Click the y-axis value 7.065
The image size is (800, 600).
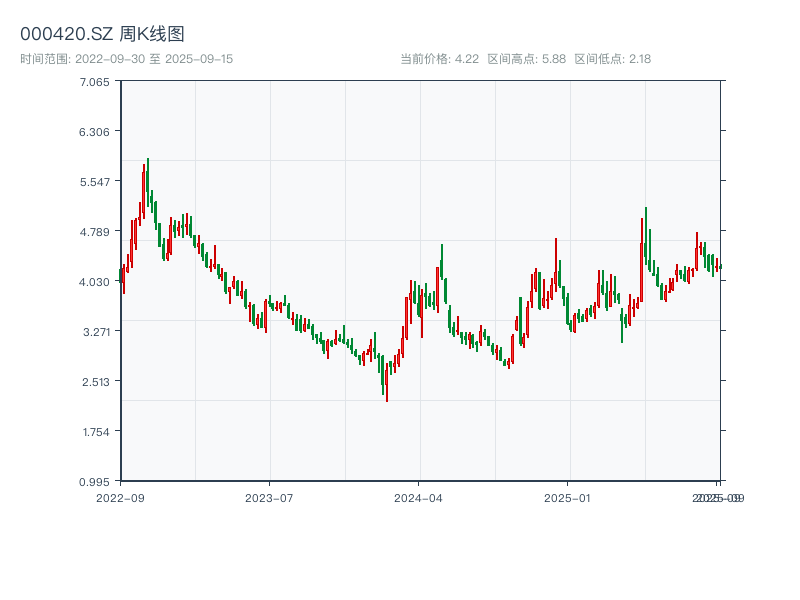pos(94,82)
